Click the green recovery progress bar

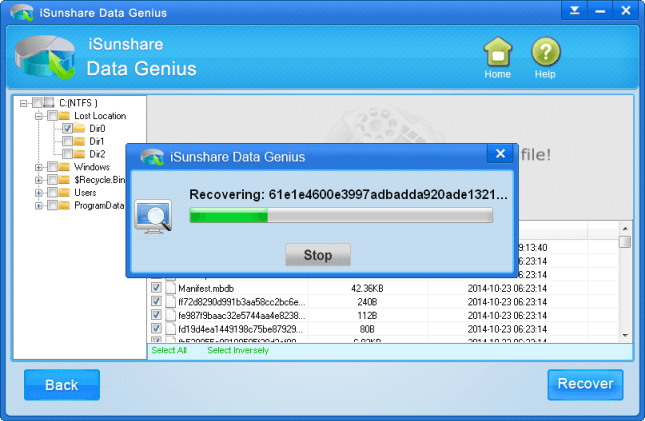341,215
